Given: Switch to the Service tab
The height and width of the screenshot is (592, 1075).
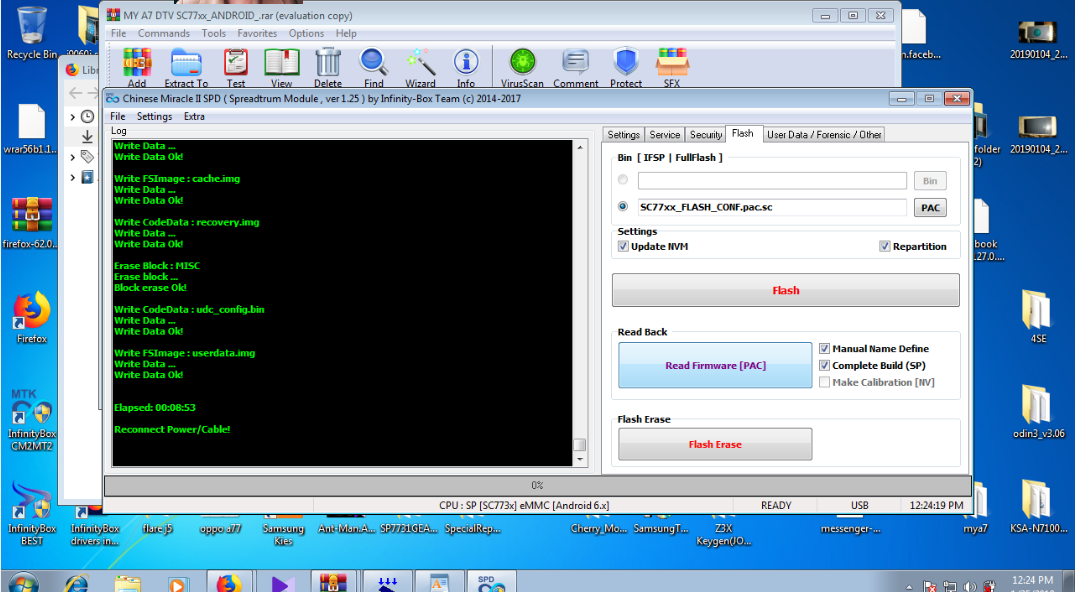Looking at the screenshot, I should pos(664,135).
